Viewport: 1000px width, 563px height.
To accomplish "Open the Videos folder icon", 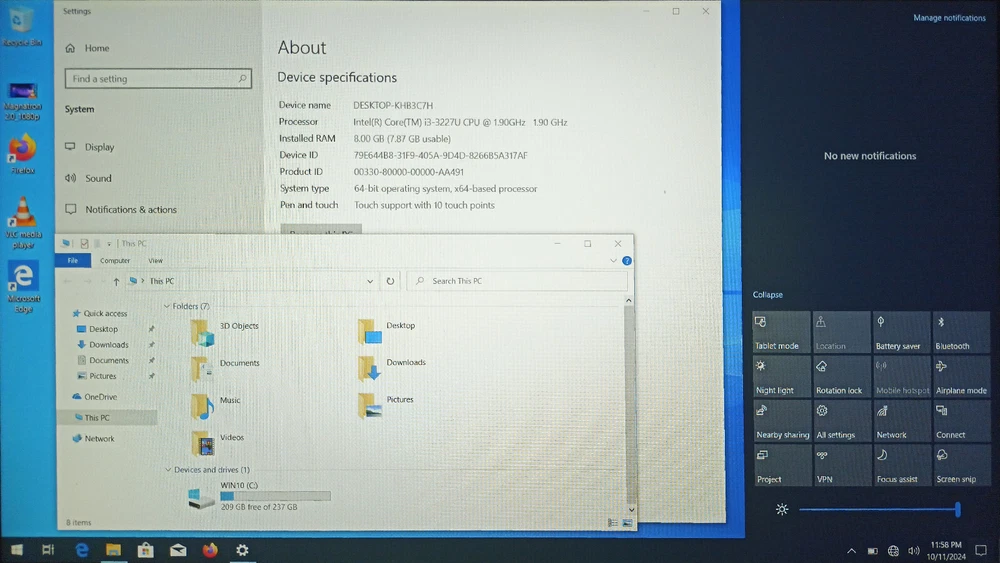I will point(203,443).
